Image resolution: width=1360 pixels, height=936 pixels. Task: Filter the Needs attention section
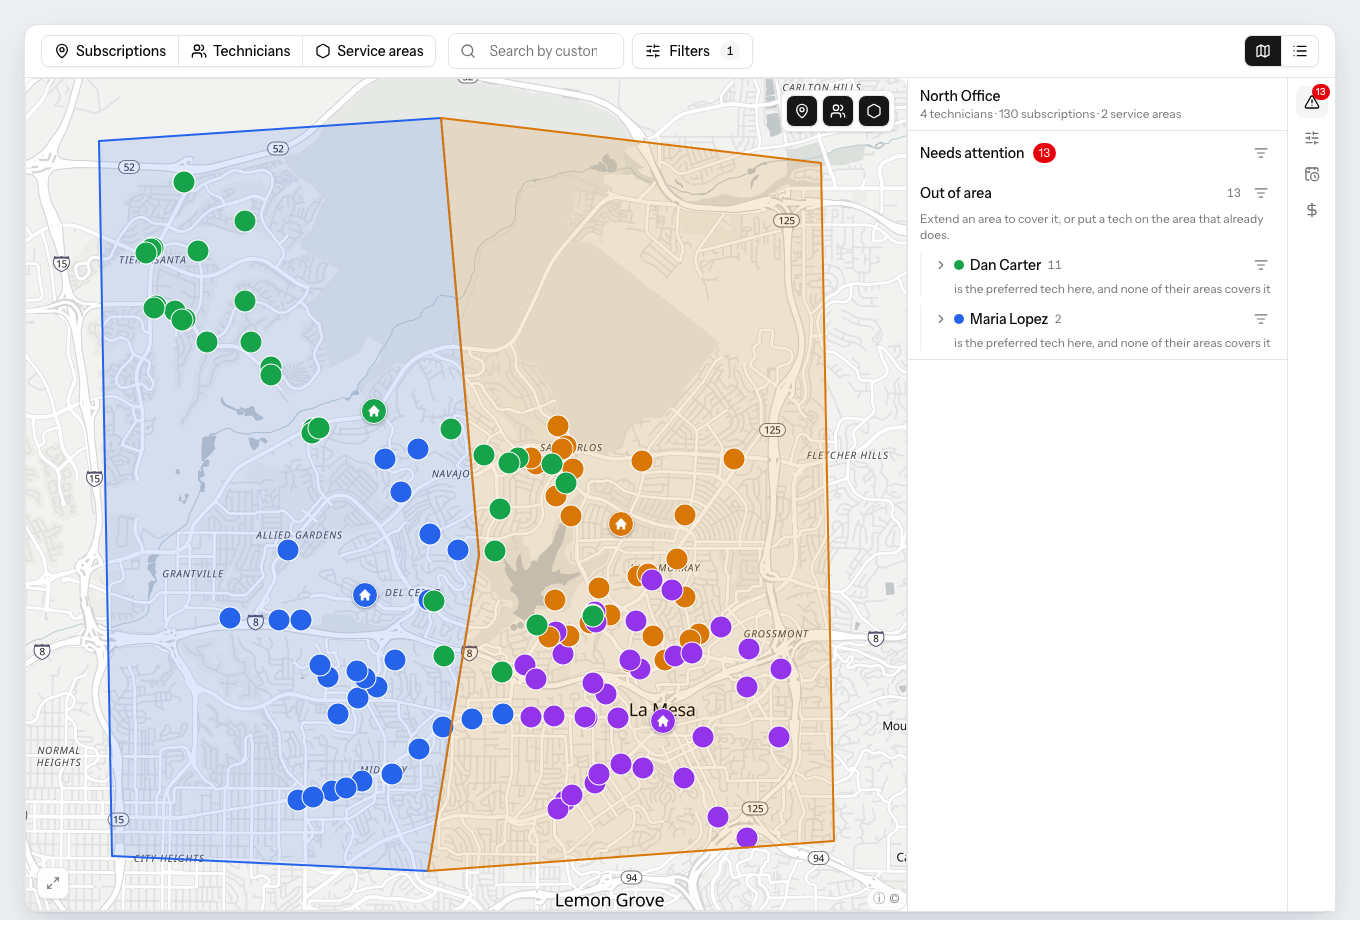pyautogui.click(x=1261, y=153)
